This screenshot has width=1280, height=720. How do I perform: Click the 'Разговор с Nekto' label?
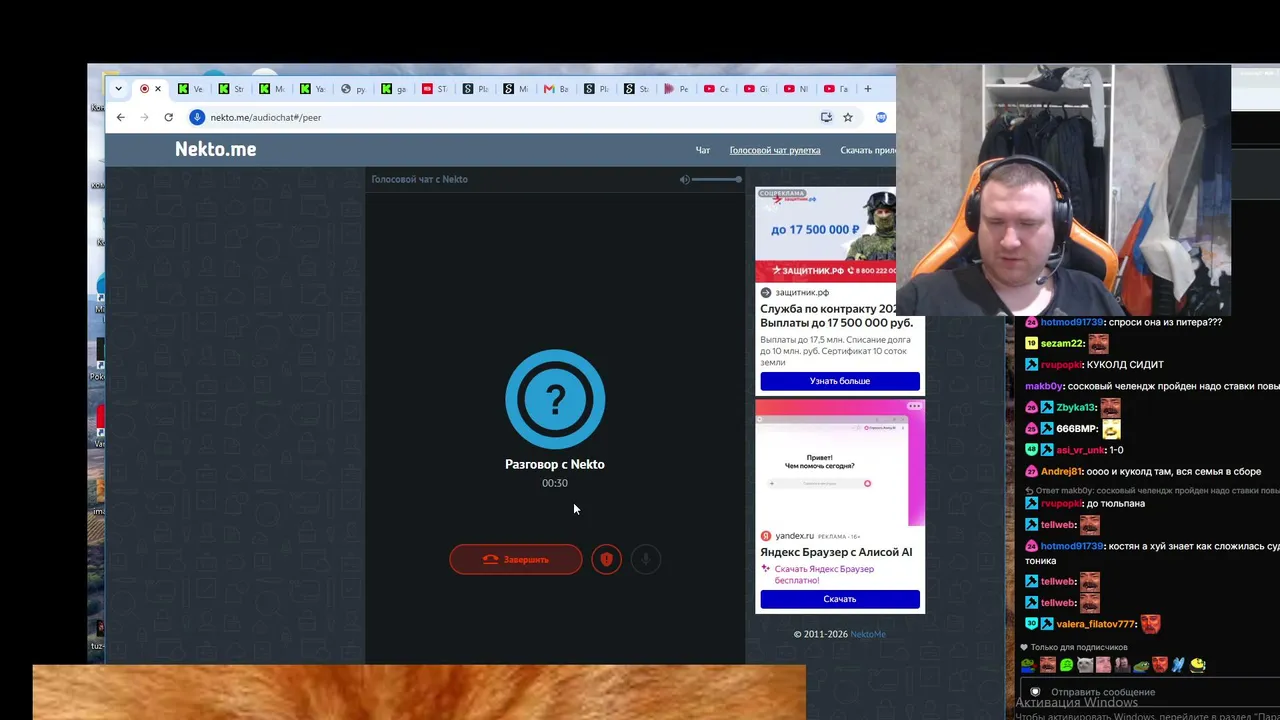pos(555,464)
